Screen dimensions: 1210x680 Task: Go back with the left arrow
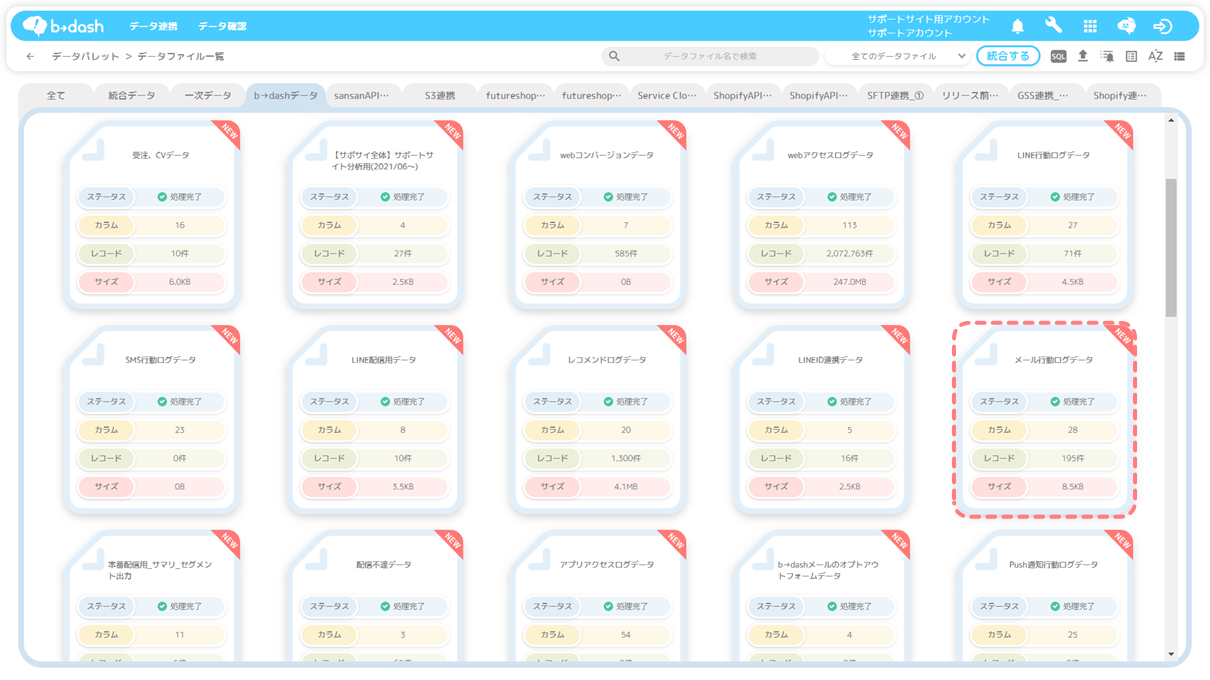30,57
